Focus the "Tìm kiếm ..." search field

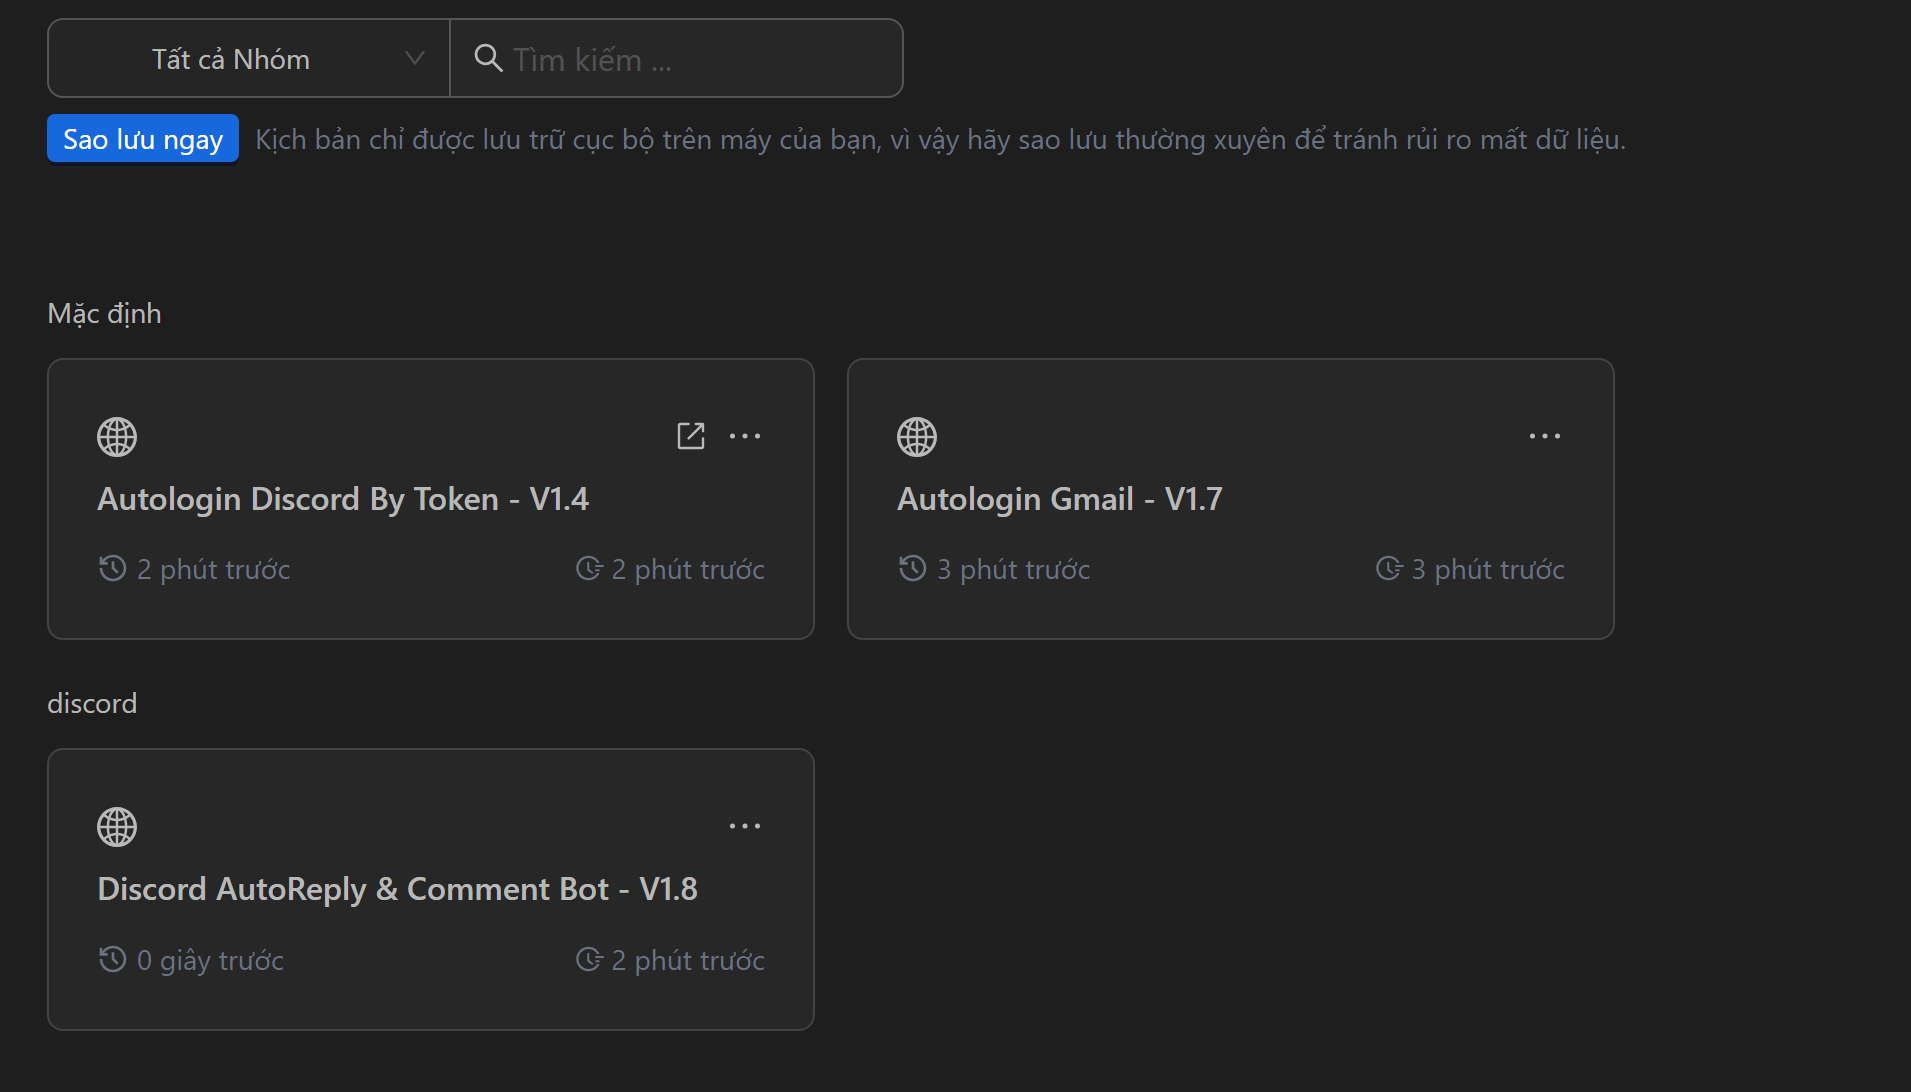[x=690, y=60]
